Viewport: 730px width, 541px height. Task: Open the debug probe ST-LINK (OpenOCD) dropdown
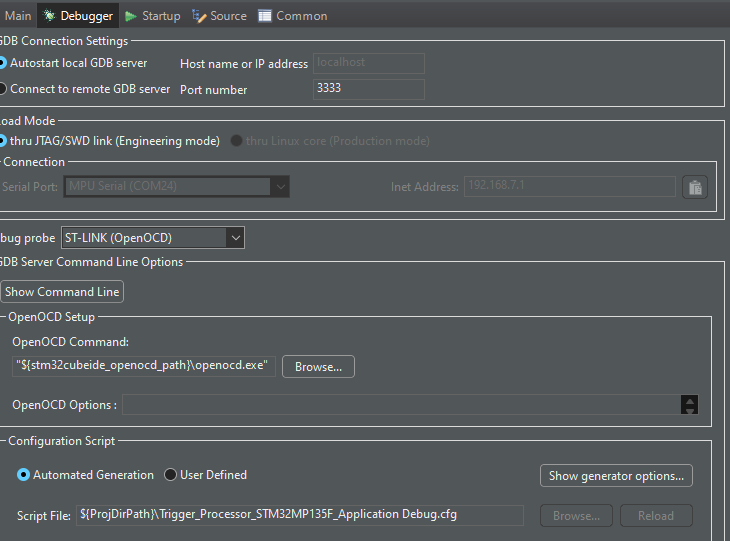coord(153,238)
